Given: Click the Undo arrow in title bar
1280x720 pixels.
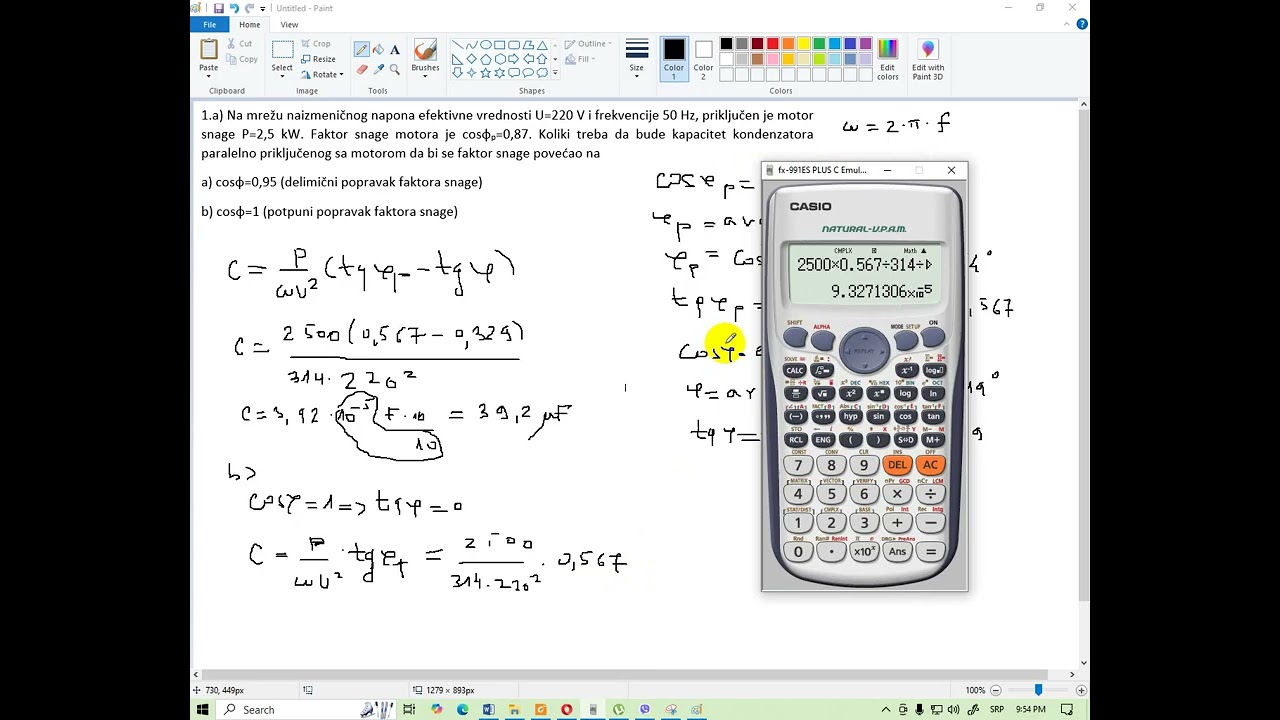Looking at the screenshot, I should pyautogui.click(x=233, y=8).
